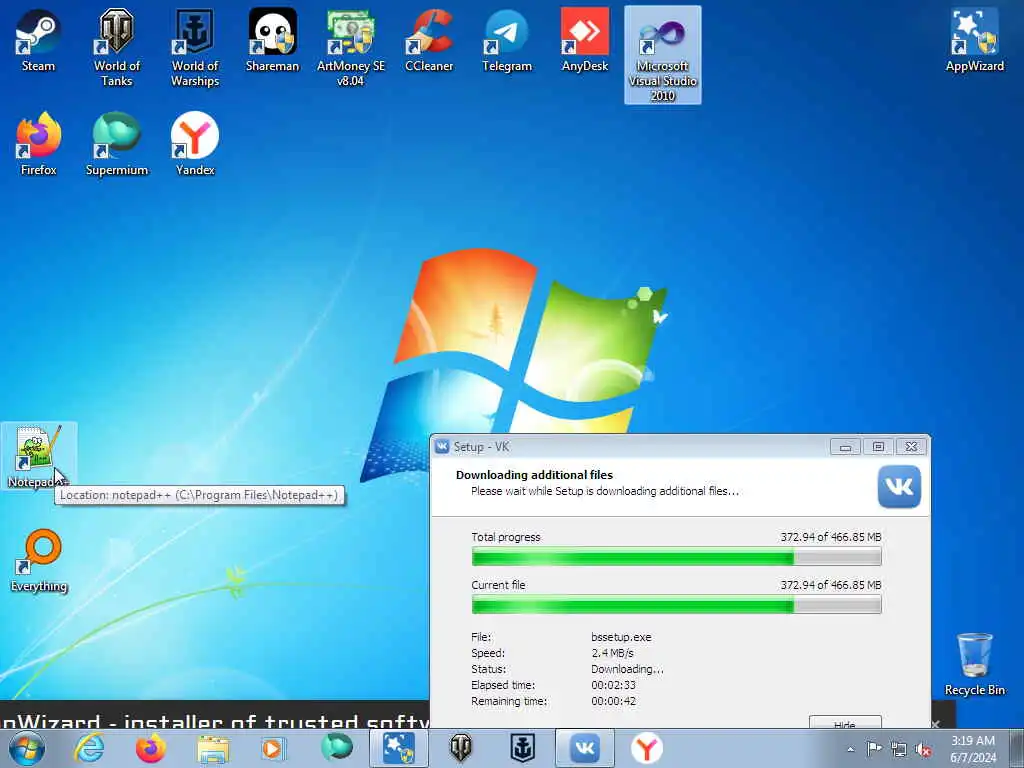Click the Show desktop strip on taskbar

pos(1017,748)
